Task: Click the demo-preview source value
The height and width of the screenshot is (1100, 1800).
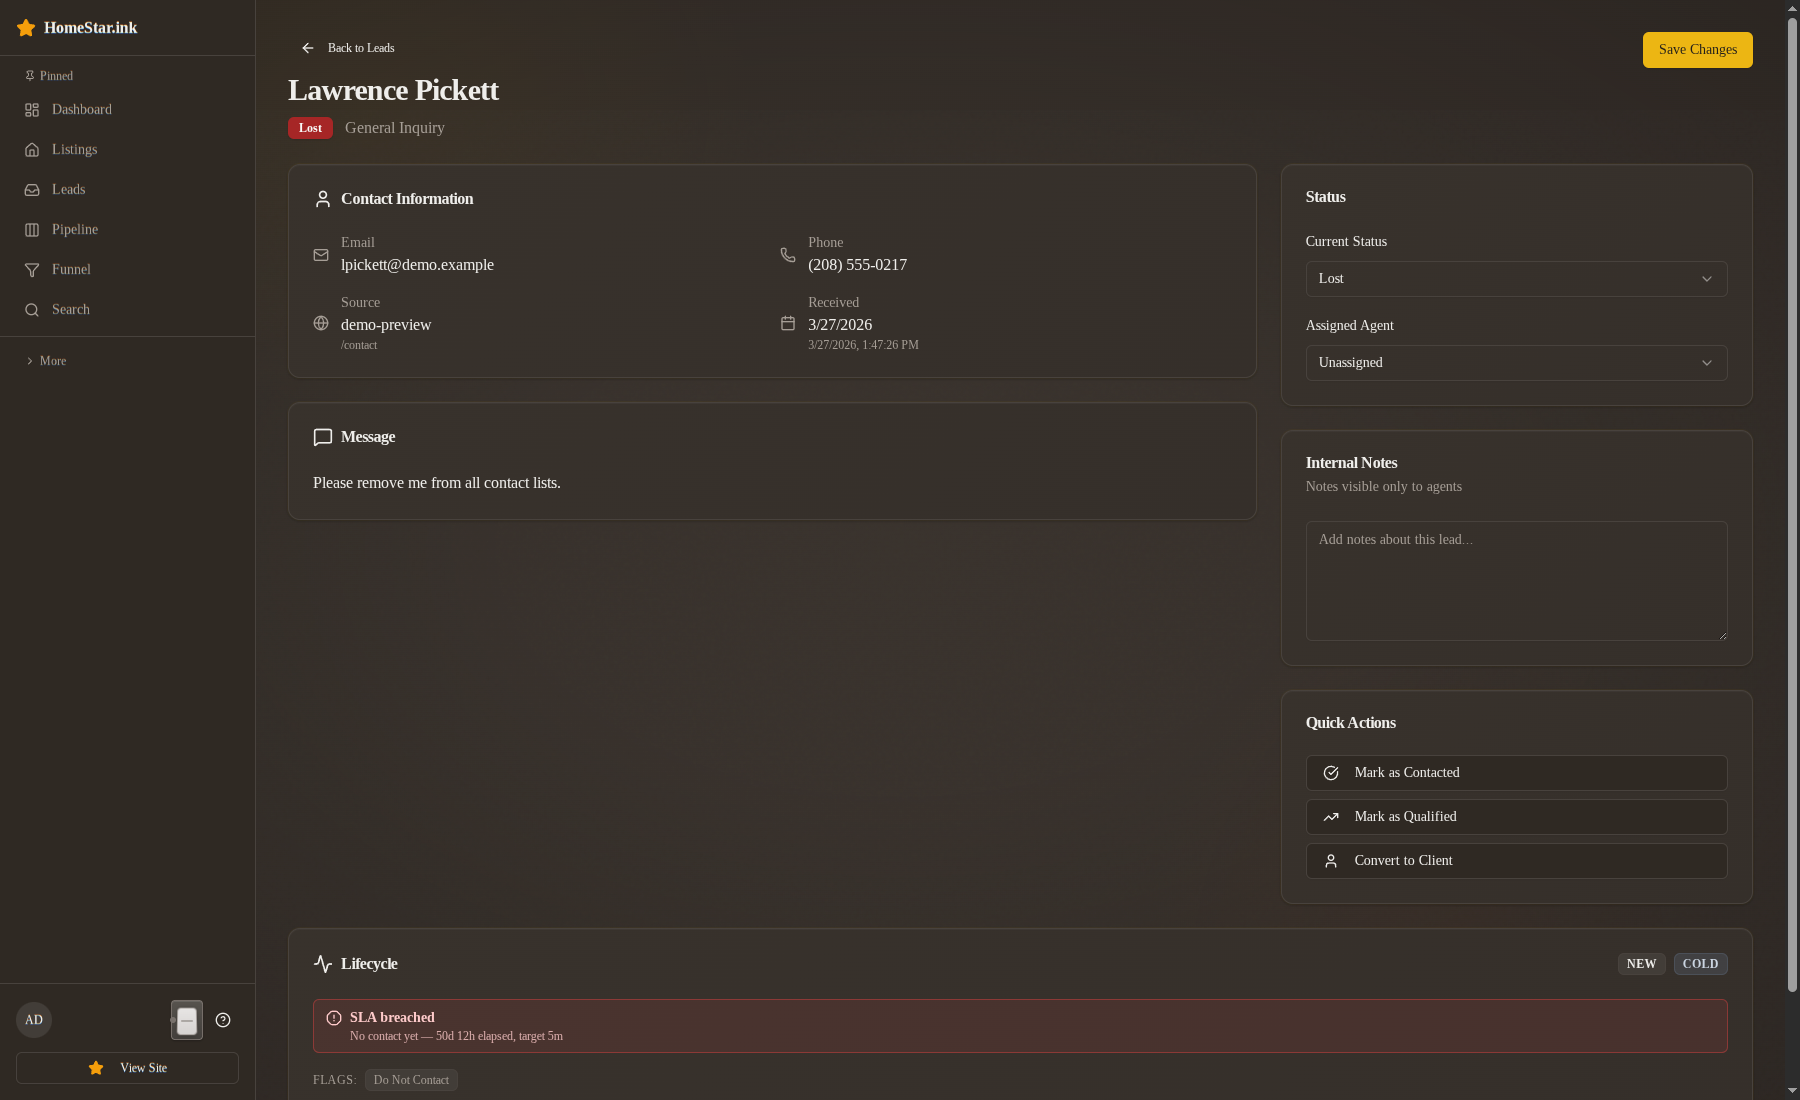Action: [x=386, y=325]
